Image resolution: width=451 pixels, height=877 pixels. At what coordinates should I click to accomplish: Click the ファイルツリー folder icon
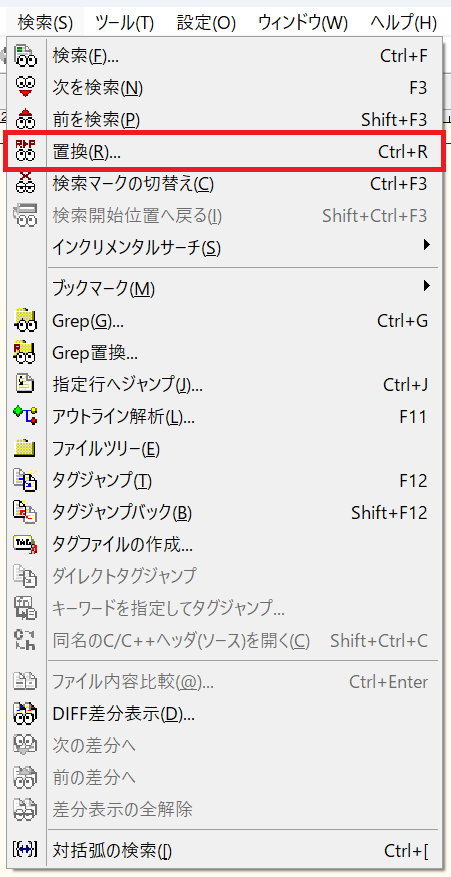(25, 448)
